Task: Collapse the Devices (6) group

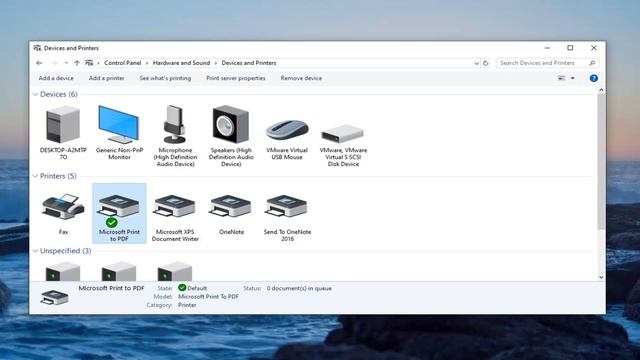Action: (35, 94)
